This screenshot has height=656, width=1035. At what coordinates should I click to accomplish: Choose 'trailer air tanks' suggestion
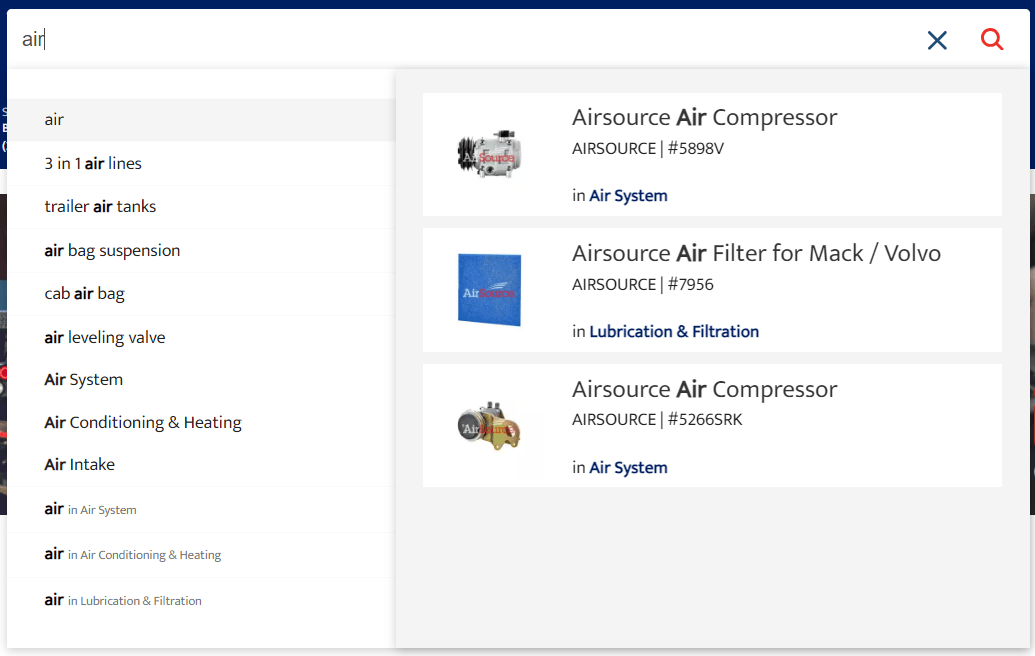click(99, 206)
